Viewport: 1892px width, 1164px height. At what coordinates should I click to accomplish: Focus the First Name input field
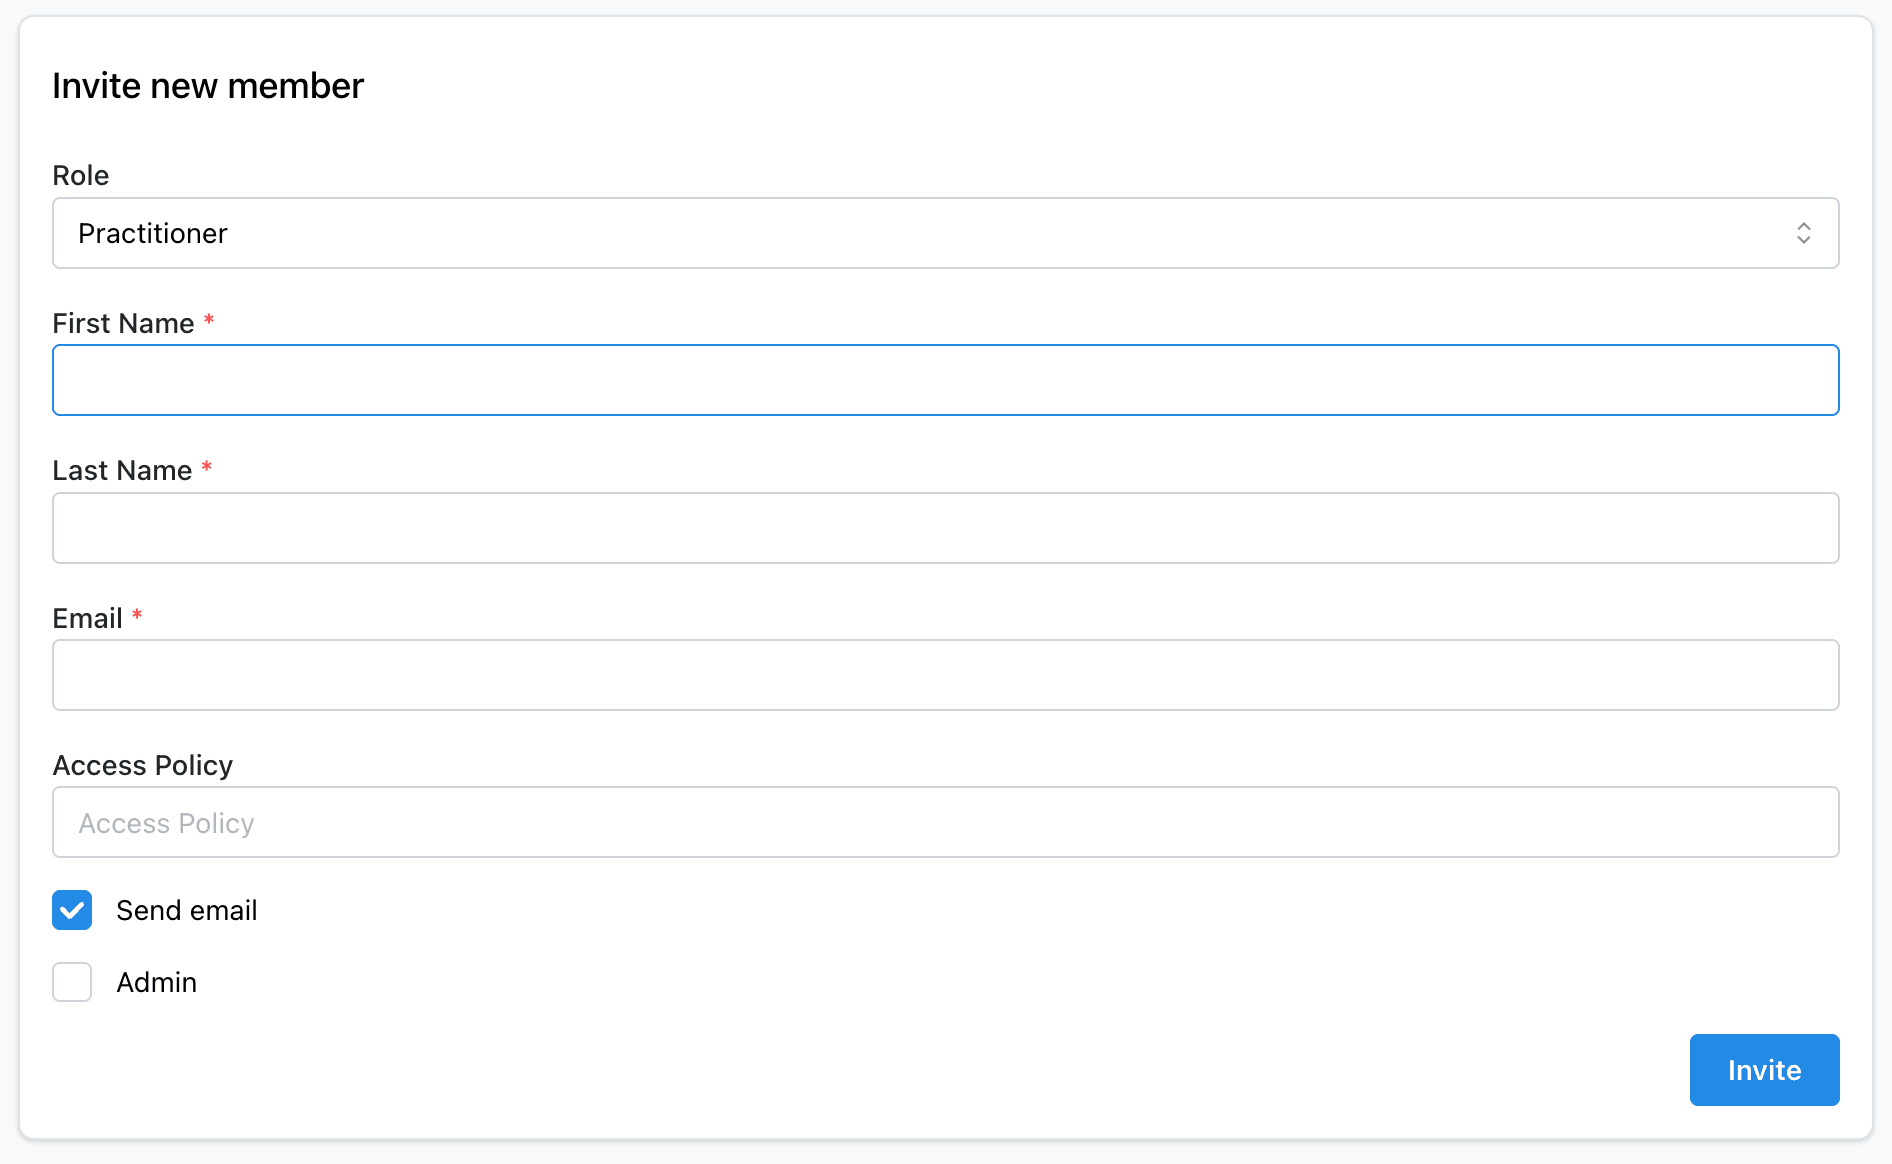tap(944, 380)
